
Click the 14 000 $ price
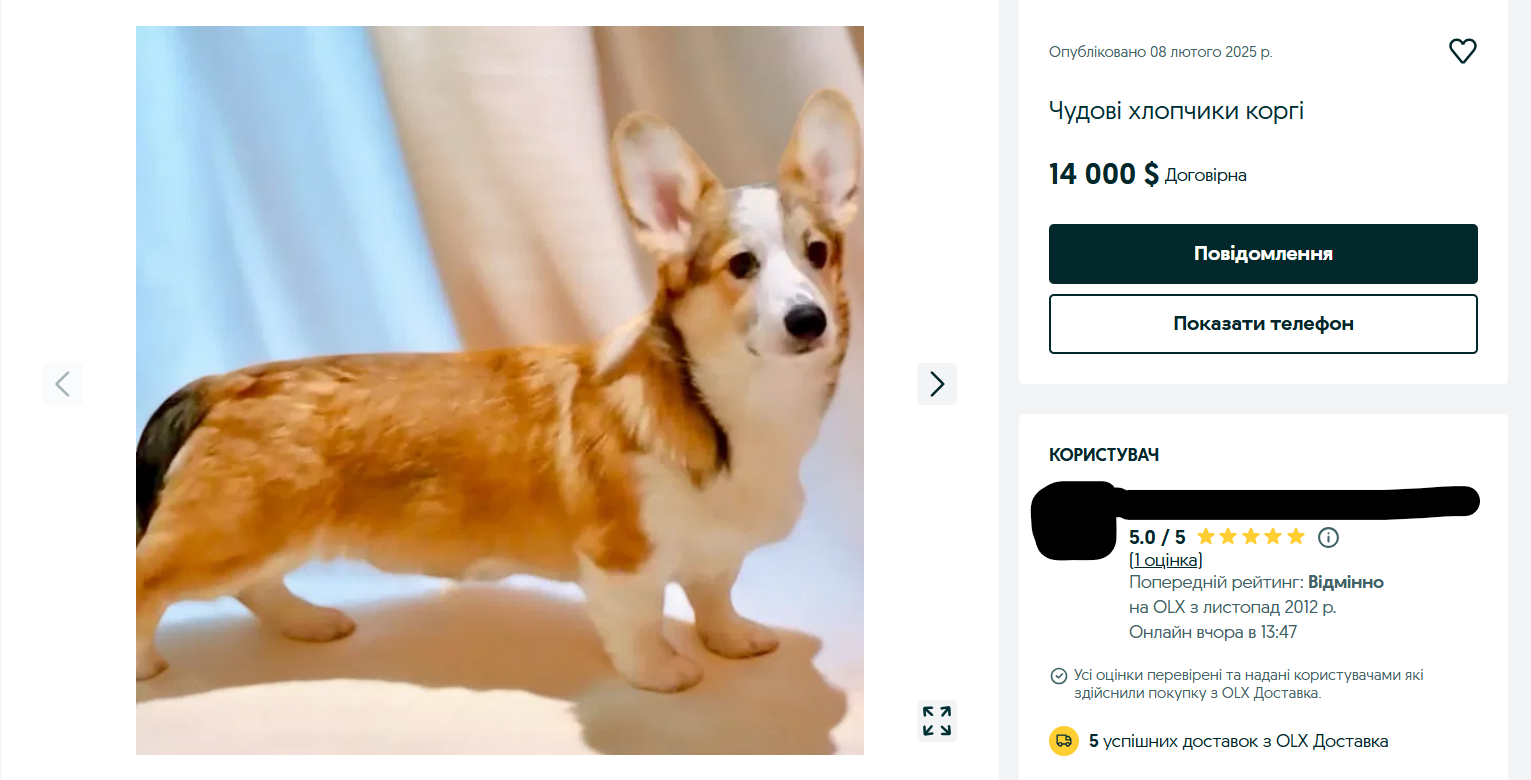(x=1104, y=174)
